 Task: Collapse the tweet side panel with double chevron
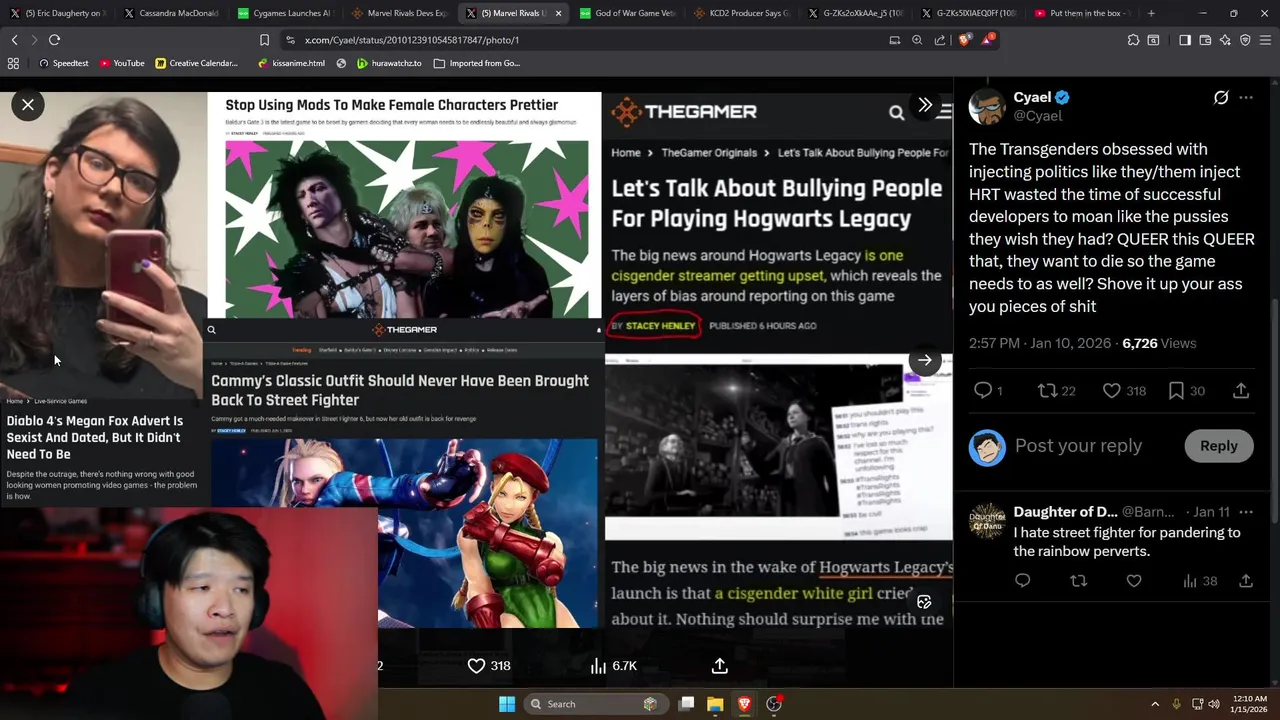[925, 105]
